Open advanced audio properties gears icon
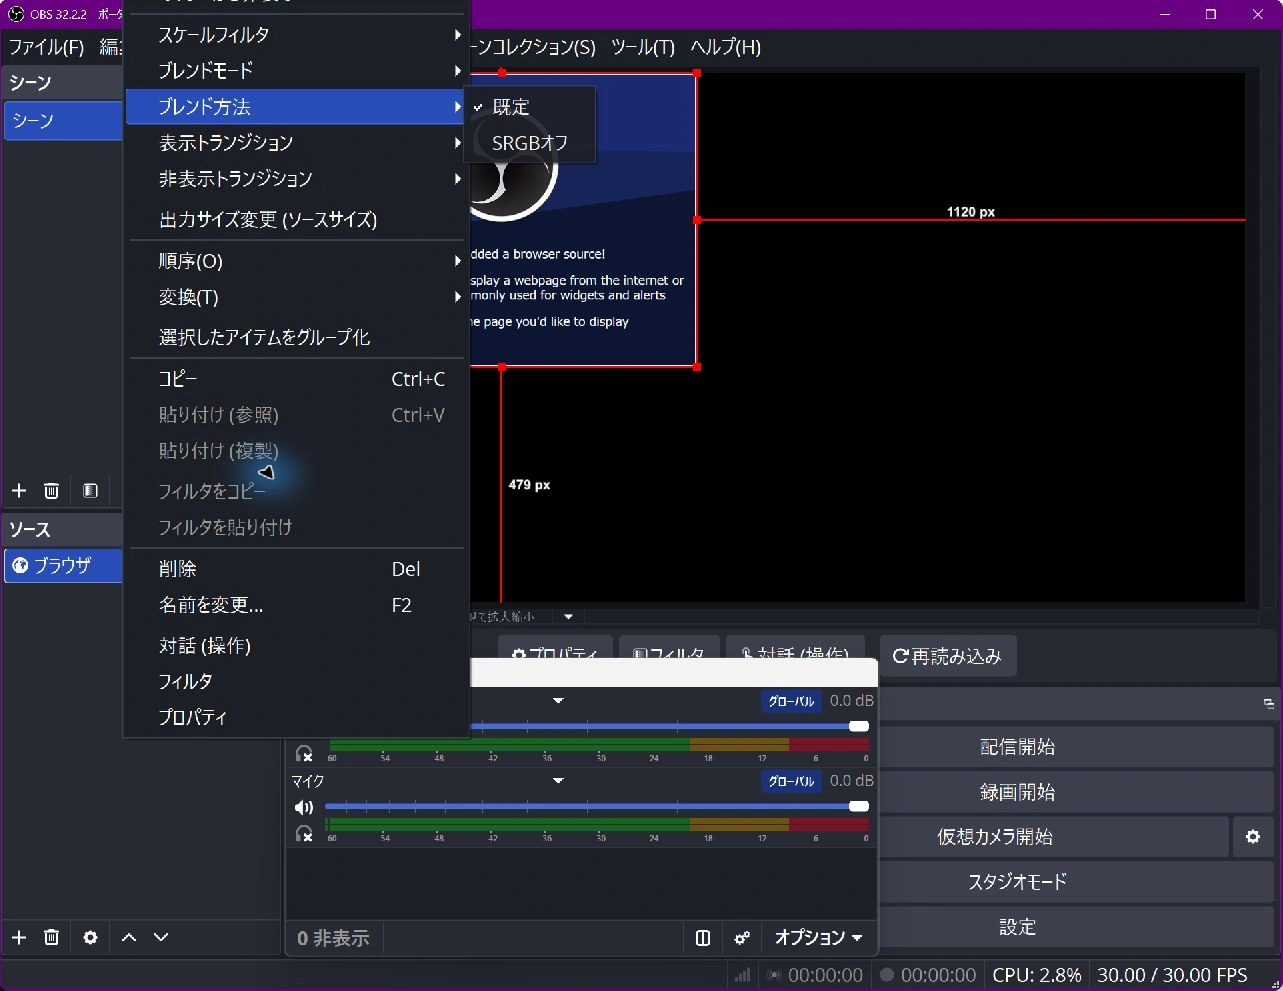The height and width of the screenshot is (991, 1283). (x=742, y=938)
